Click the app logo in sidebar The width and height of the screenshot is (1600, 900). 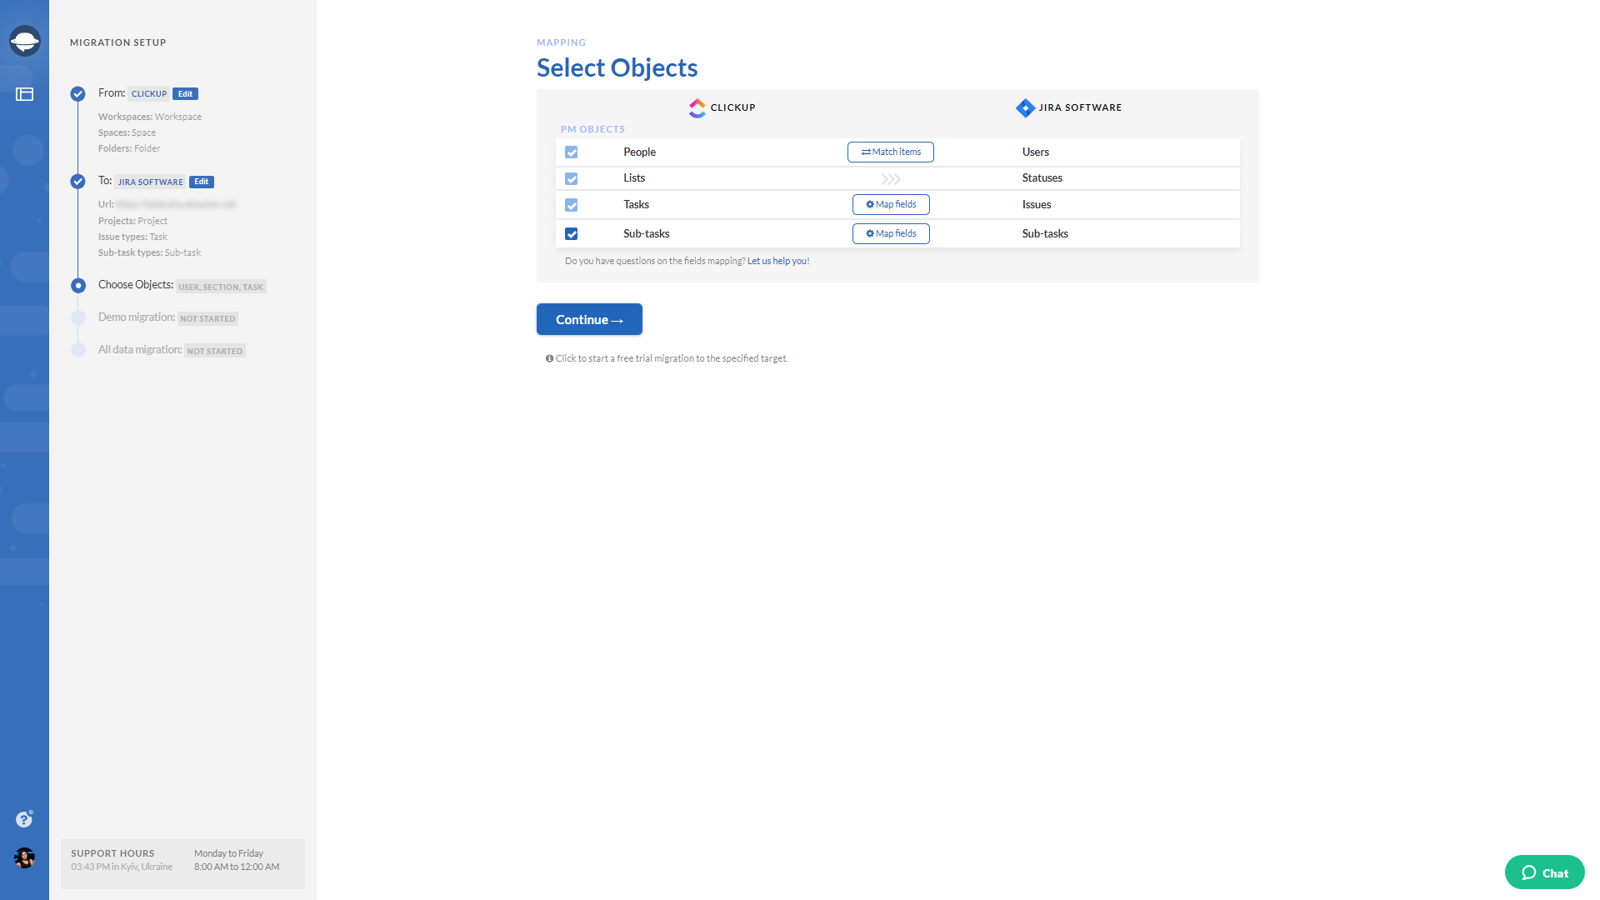tap(25, 41)
